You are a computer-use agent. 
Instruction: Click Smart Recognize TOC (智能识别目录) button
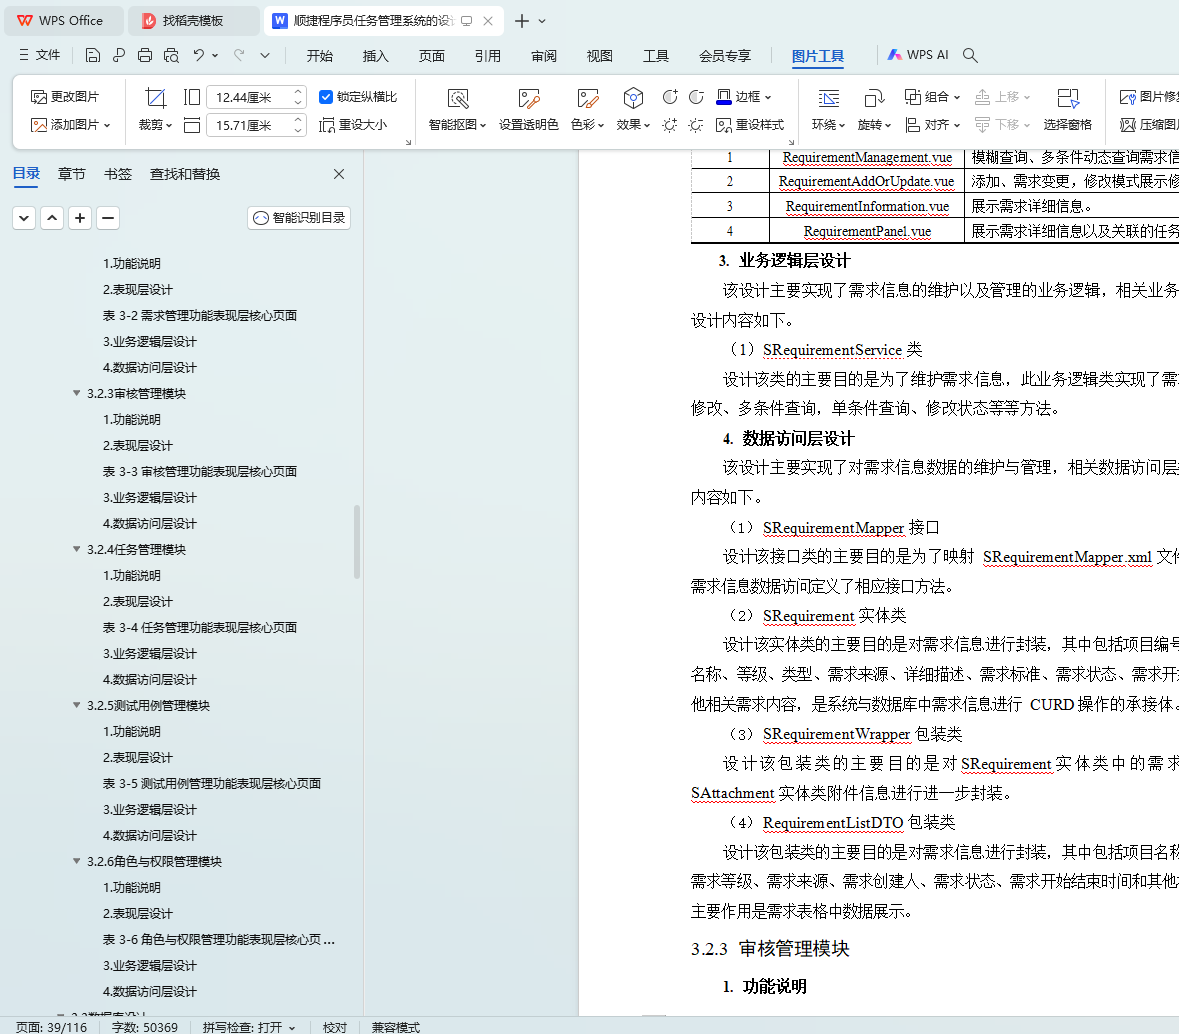[299, 218]
